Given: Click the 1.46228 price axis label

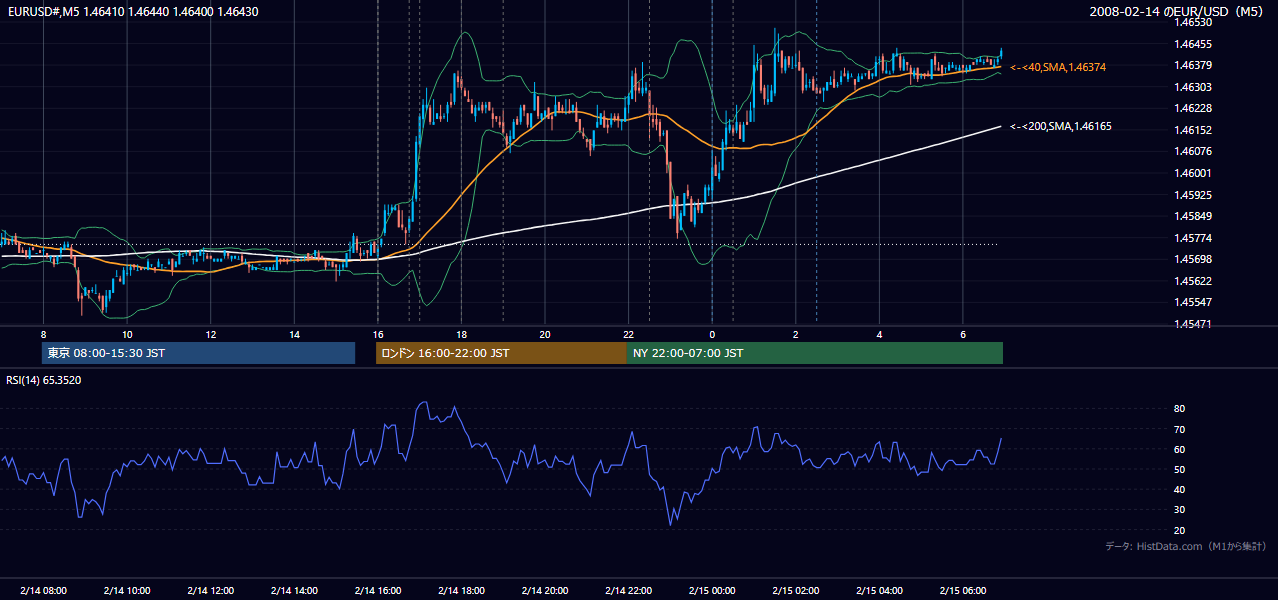Looking at the screenshot, I should 1192,108.
